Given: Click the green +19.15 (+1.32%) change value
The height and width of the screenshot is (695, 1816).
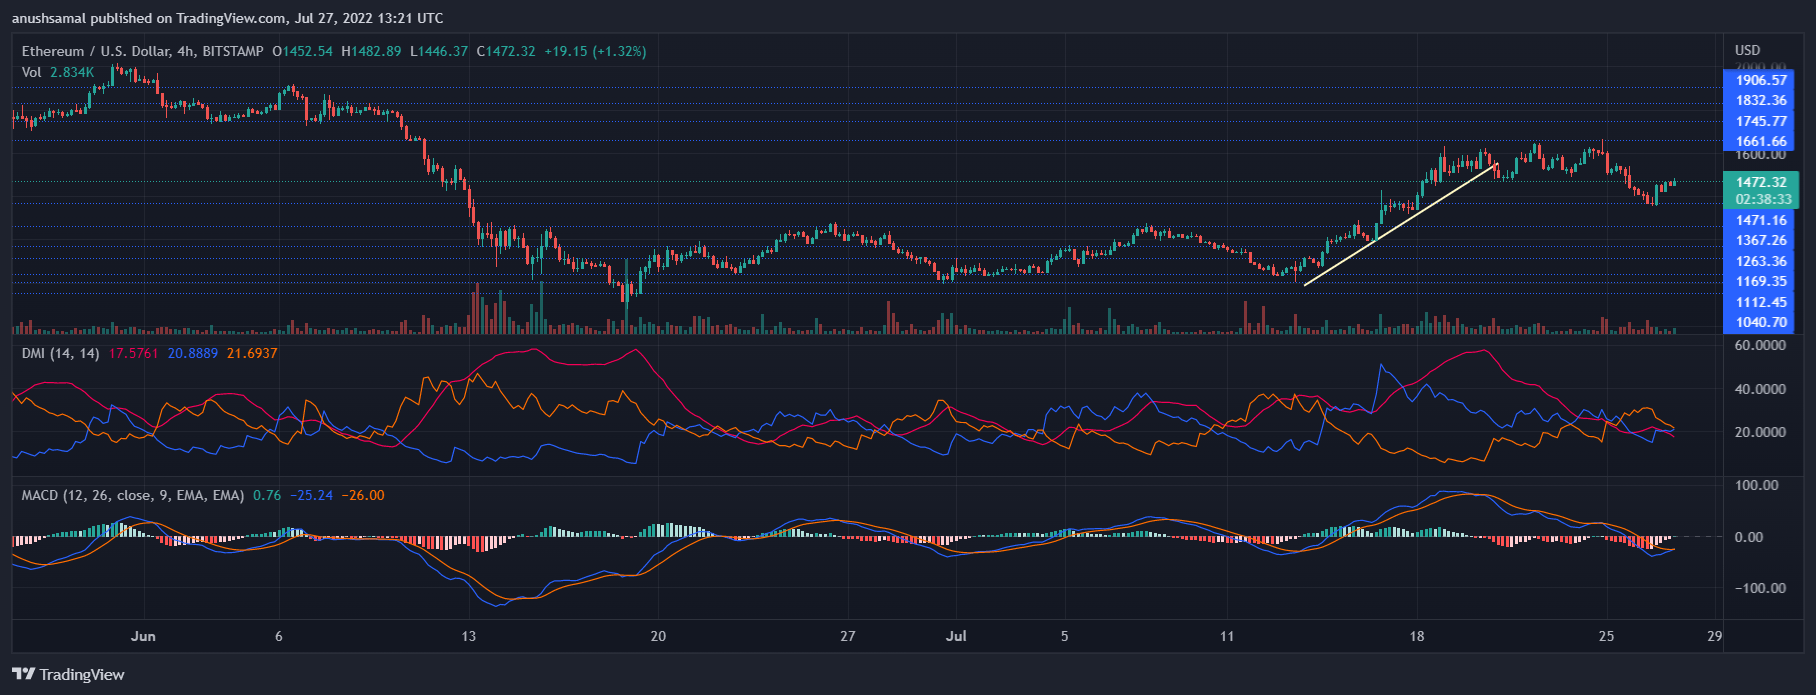Looking at the screenshot, I should tap(595, 51).
